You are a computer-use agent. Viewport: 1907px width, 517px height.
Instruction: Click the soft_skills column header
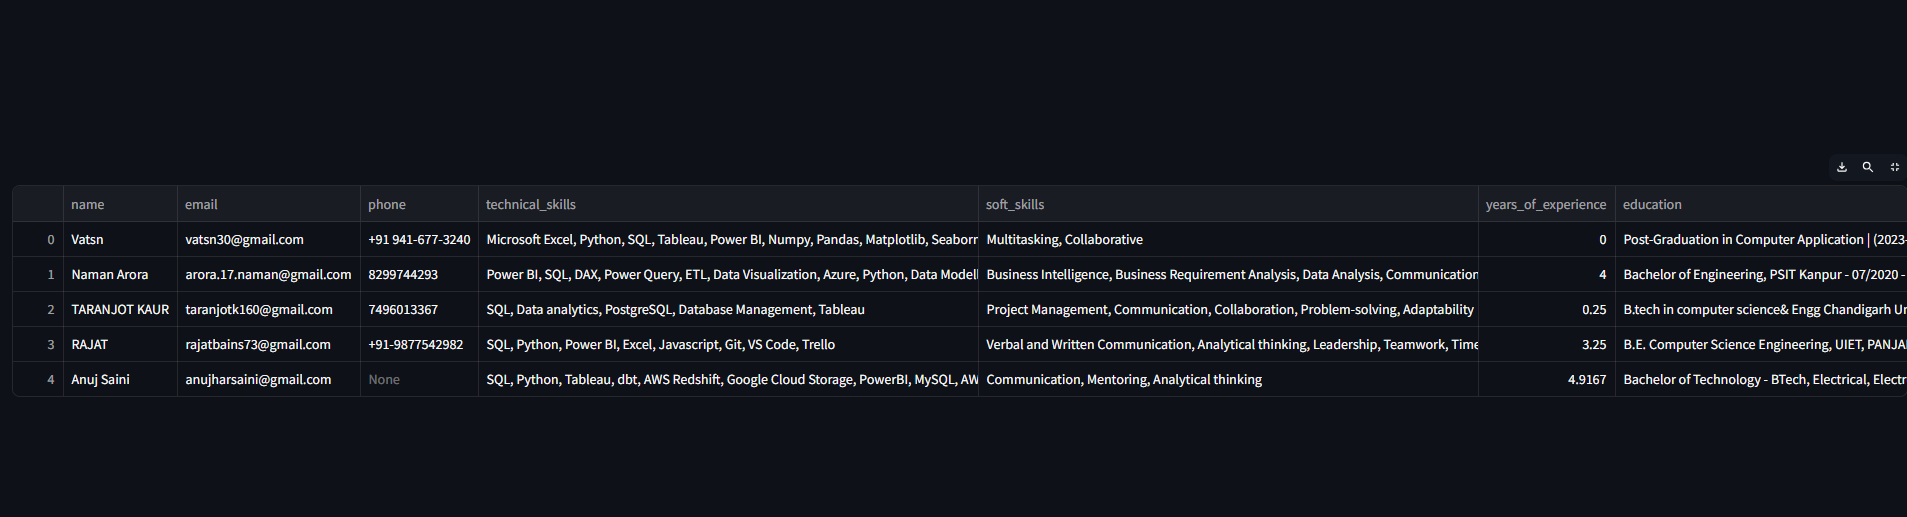pos(1228,204)
